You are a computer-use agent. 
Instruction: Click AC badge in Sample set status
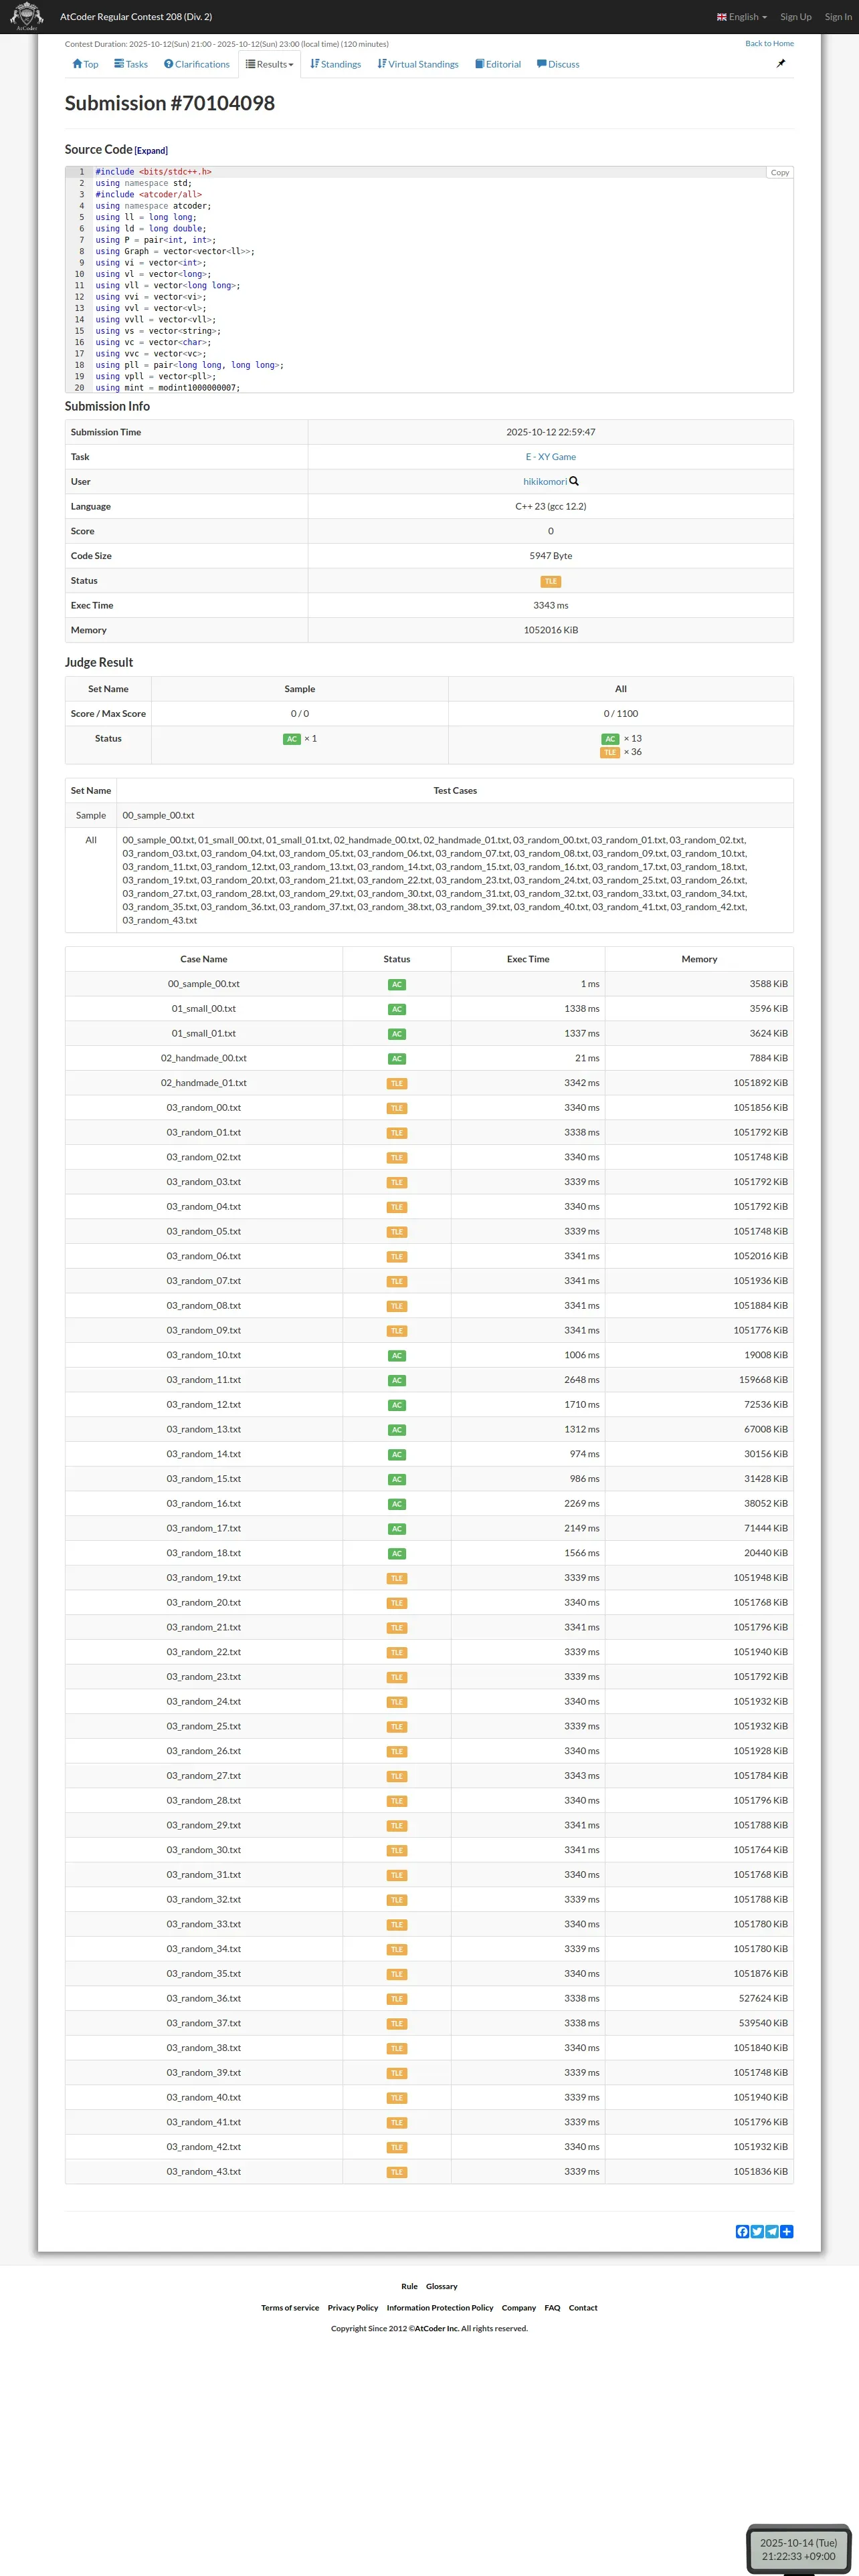292,739
